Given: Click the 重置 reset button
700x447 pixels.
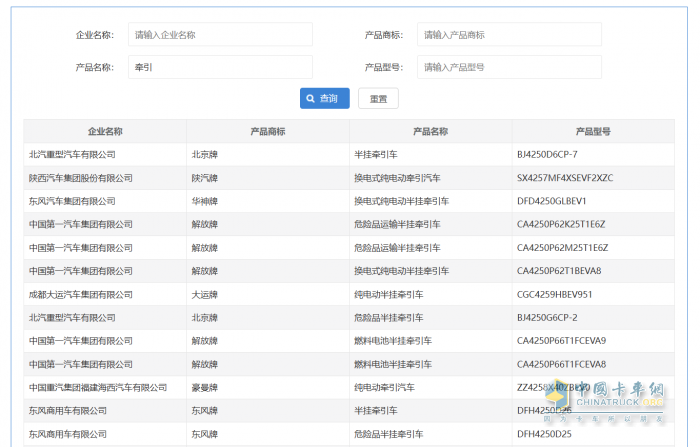Looking at the screenshot, I should point(378,99).
